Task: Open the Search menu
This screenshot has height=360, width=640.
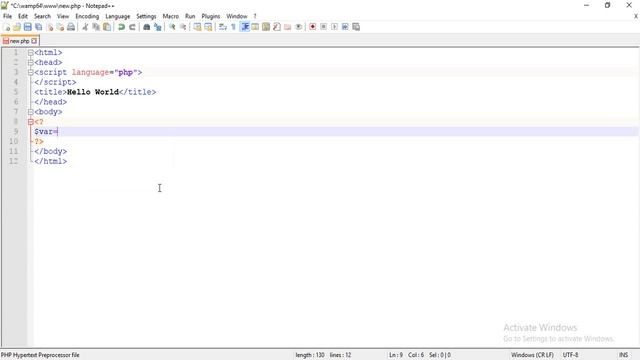Action: click(x=42, y=16)
